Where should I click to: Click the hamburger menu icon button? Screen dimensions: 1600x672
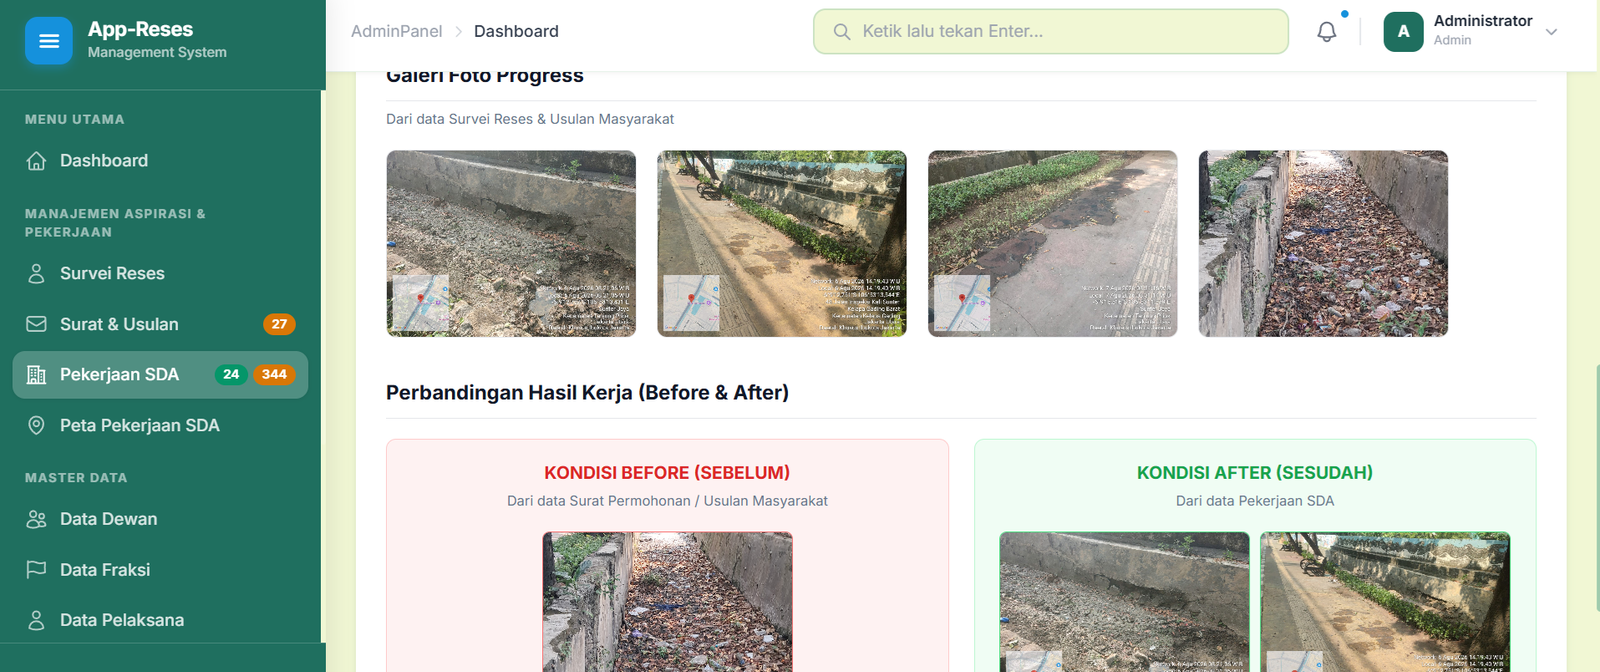tap(49, 41)
